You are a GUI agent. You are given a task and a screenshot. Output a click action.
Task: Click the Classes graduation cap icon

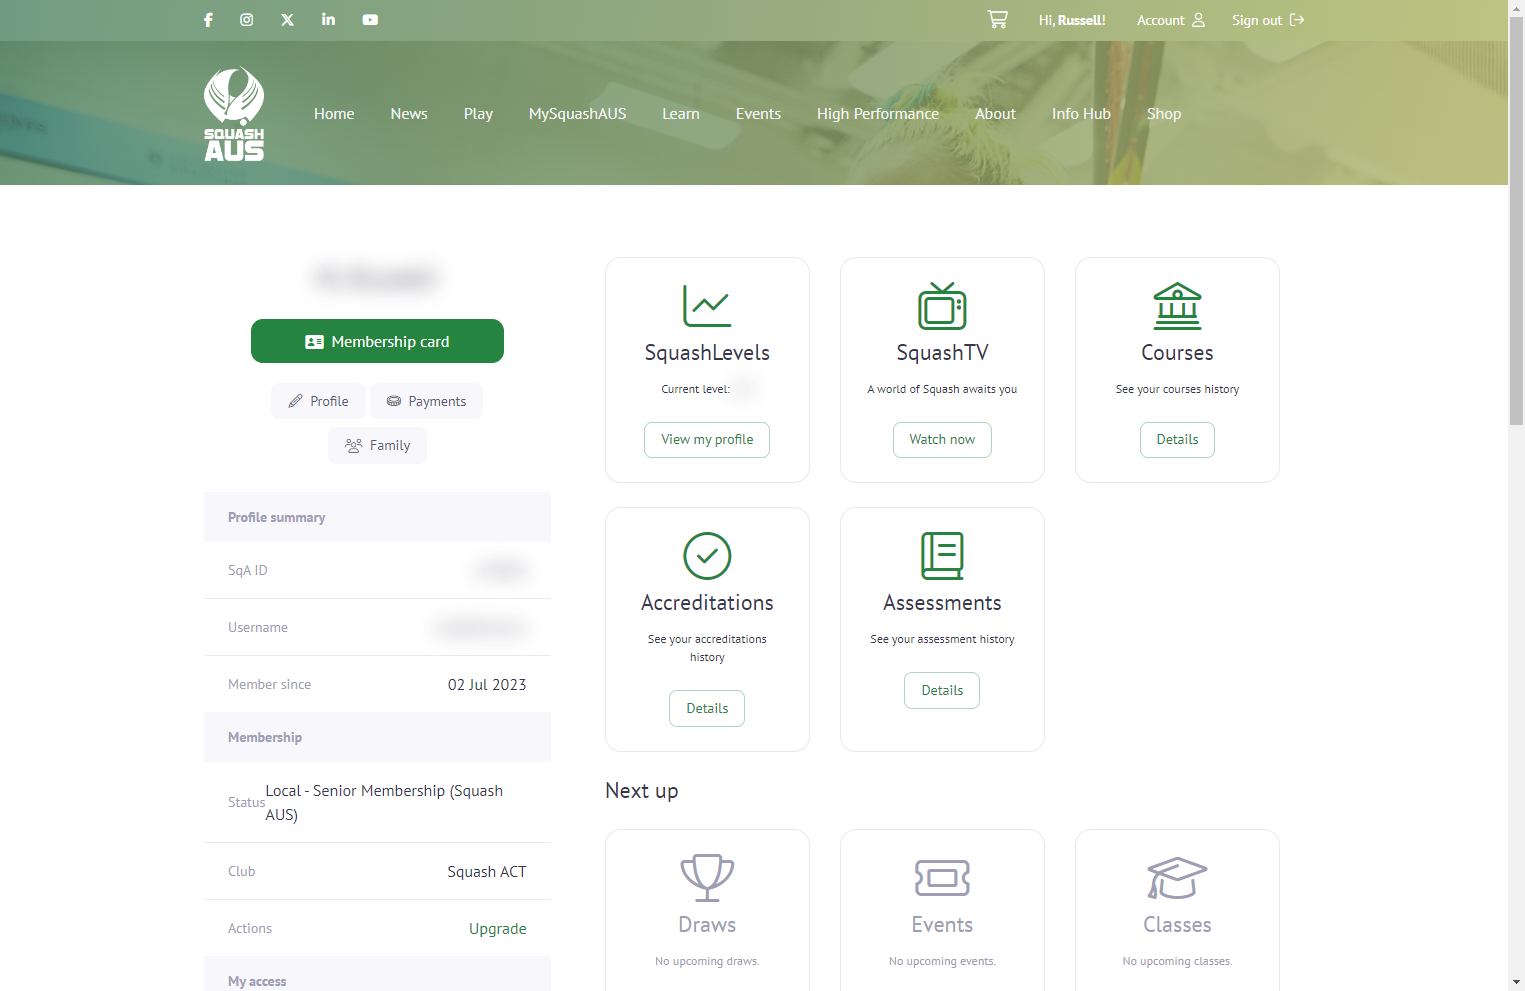coord(1177,878)
